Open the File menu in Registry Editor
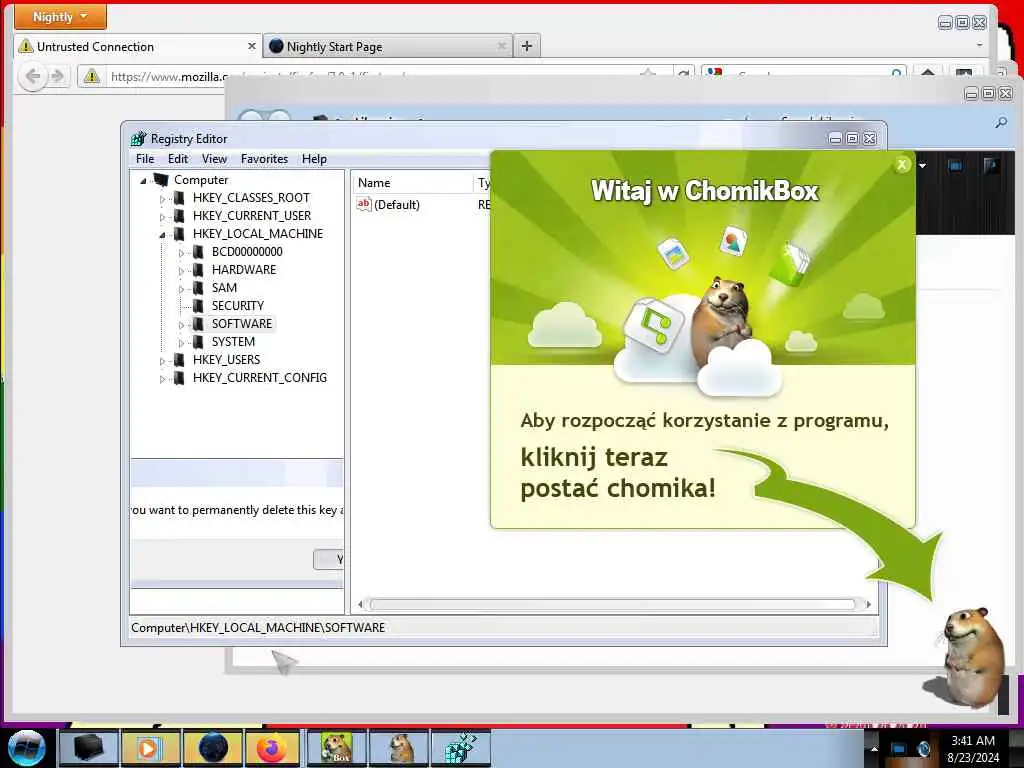This screenshot has width=1024, height=768. point(145,159)
